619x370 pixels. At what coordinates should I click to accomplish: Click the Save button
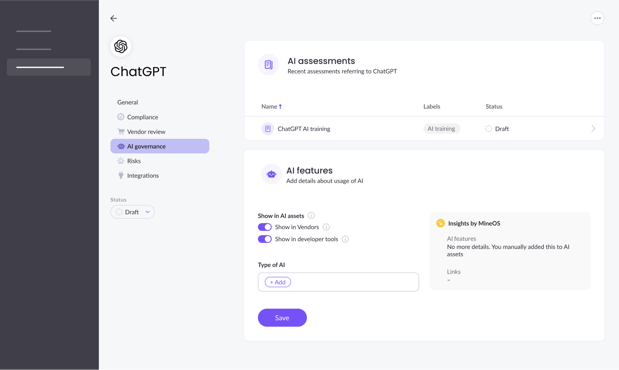coord(282,318)
